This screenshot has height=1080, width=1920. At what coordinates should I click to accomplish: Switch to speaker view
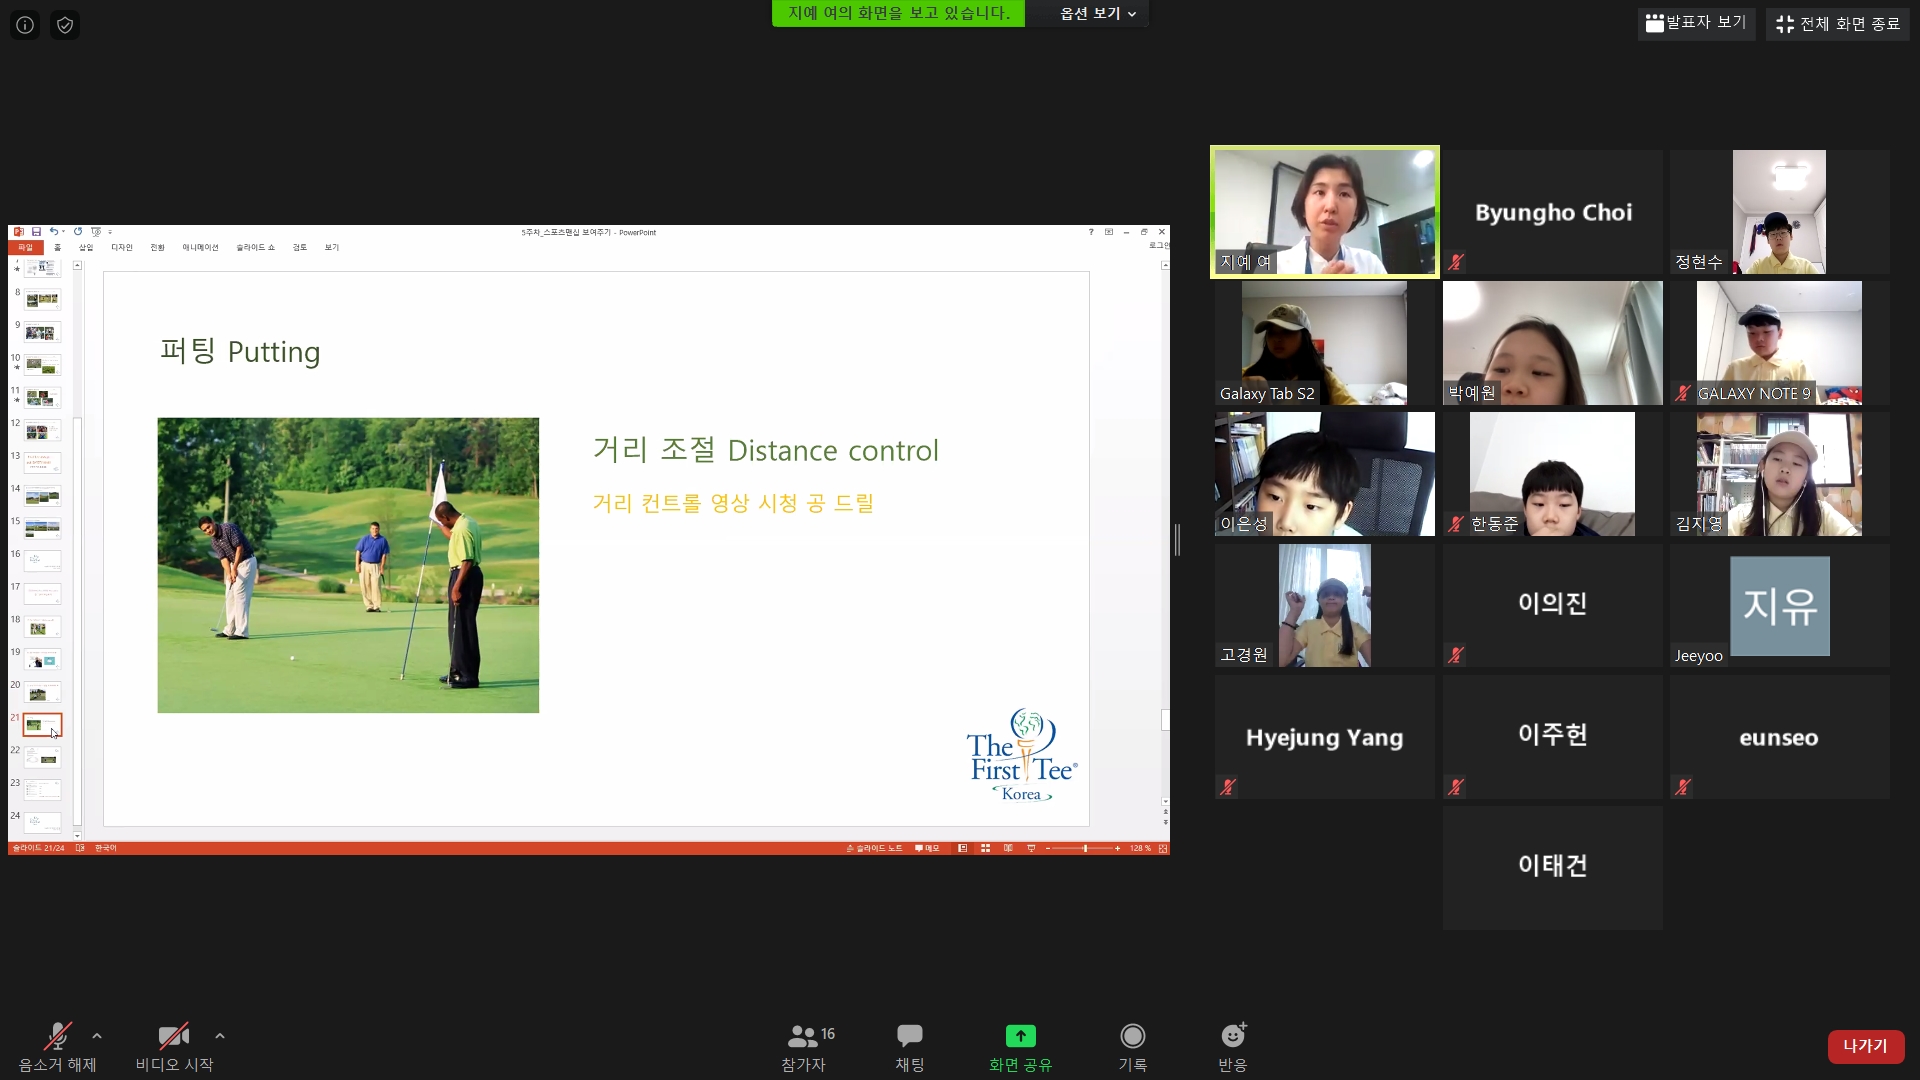pos(1696,23)
